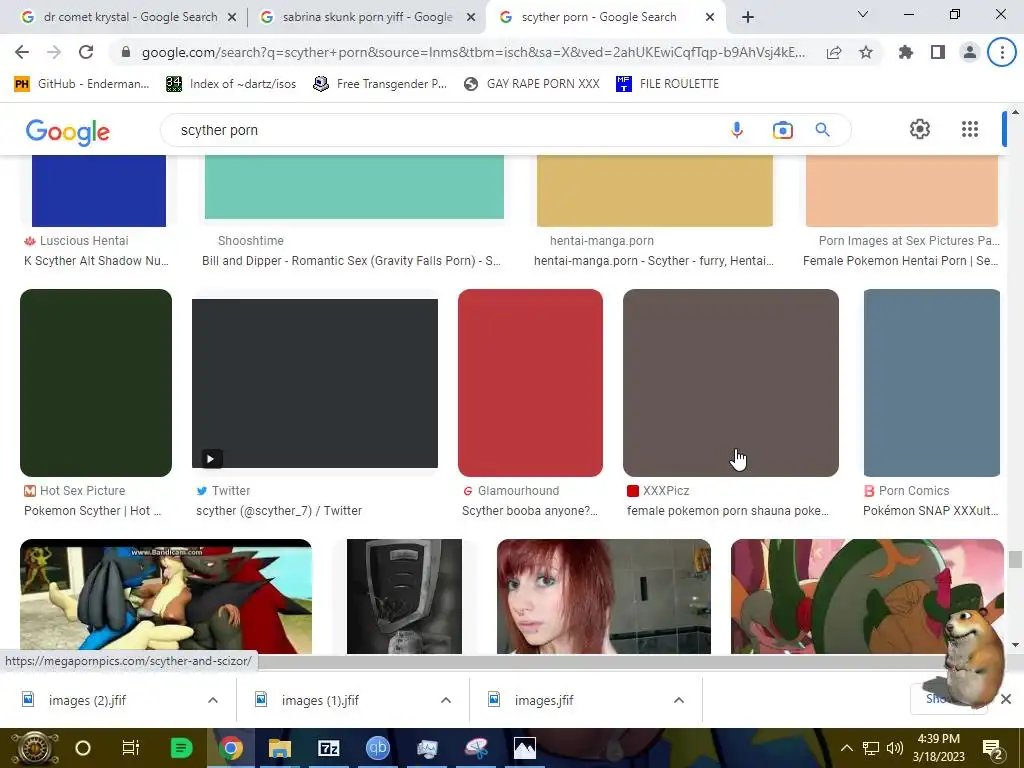This screenshot has width=1024, height=768.
Task: Switch to dr comet krystal tab
Action: [130, 17]
